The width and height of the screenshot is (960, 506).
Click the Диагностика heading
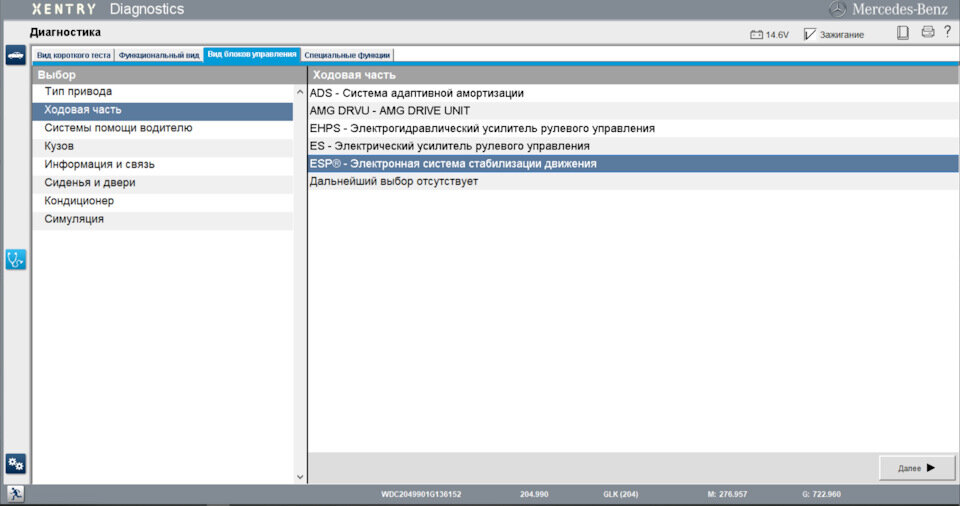[66, 32]
